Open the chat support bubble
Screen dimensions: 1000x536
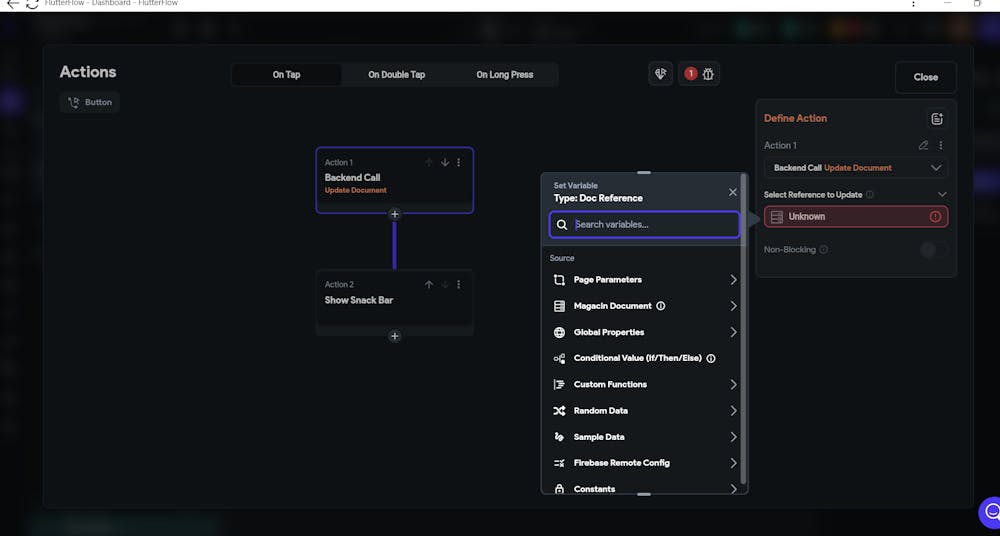tap(991, 511)
